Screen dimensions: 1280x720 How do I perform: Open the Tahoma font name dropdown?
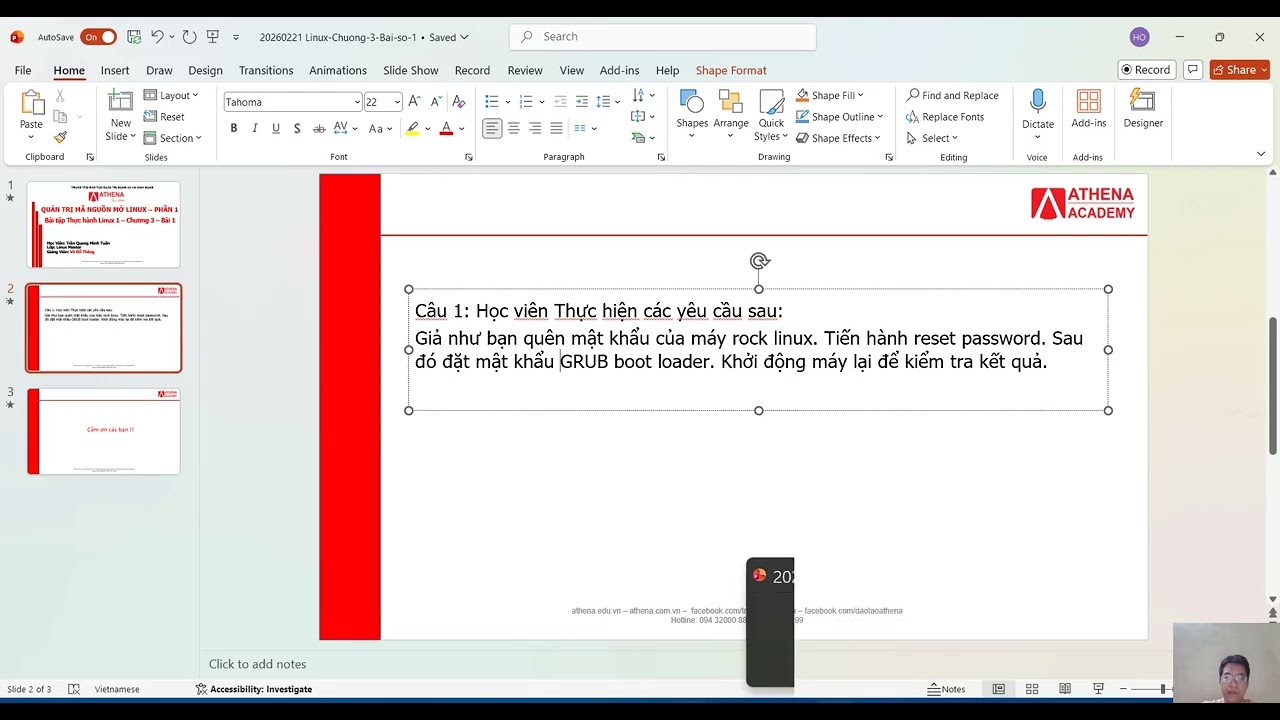357,102
